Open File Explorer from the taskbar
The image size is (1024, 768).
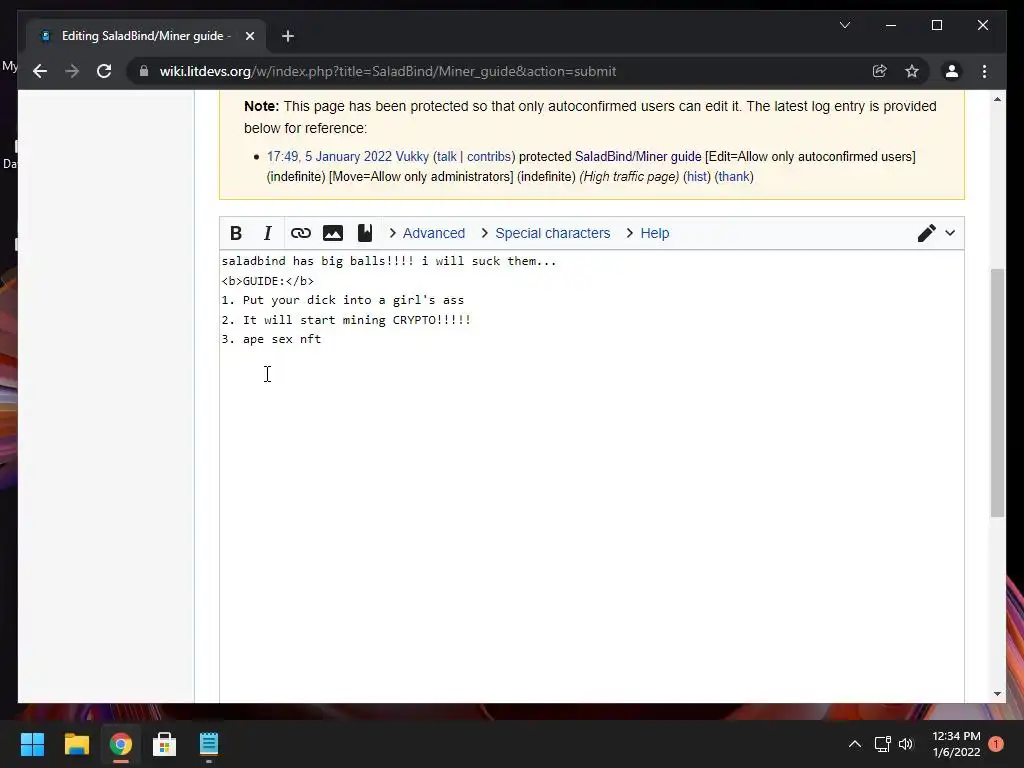click(x=76, y=744)
